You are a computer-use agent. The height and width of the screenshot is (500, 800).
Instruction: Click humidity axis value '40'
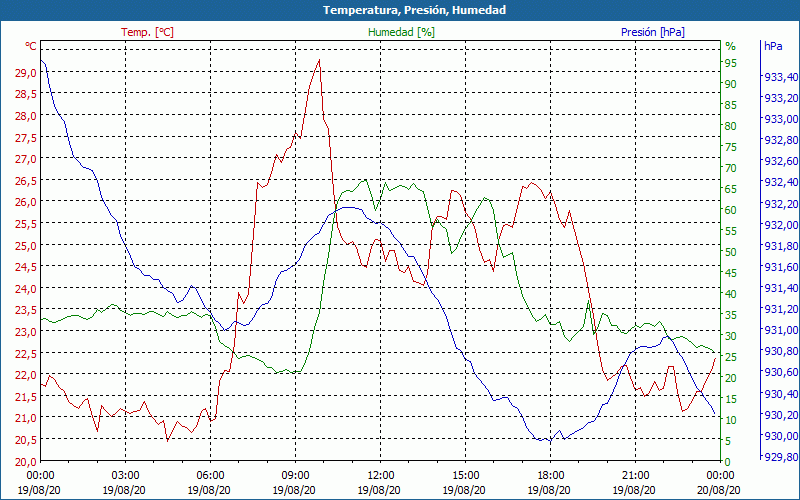731,293
